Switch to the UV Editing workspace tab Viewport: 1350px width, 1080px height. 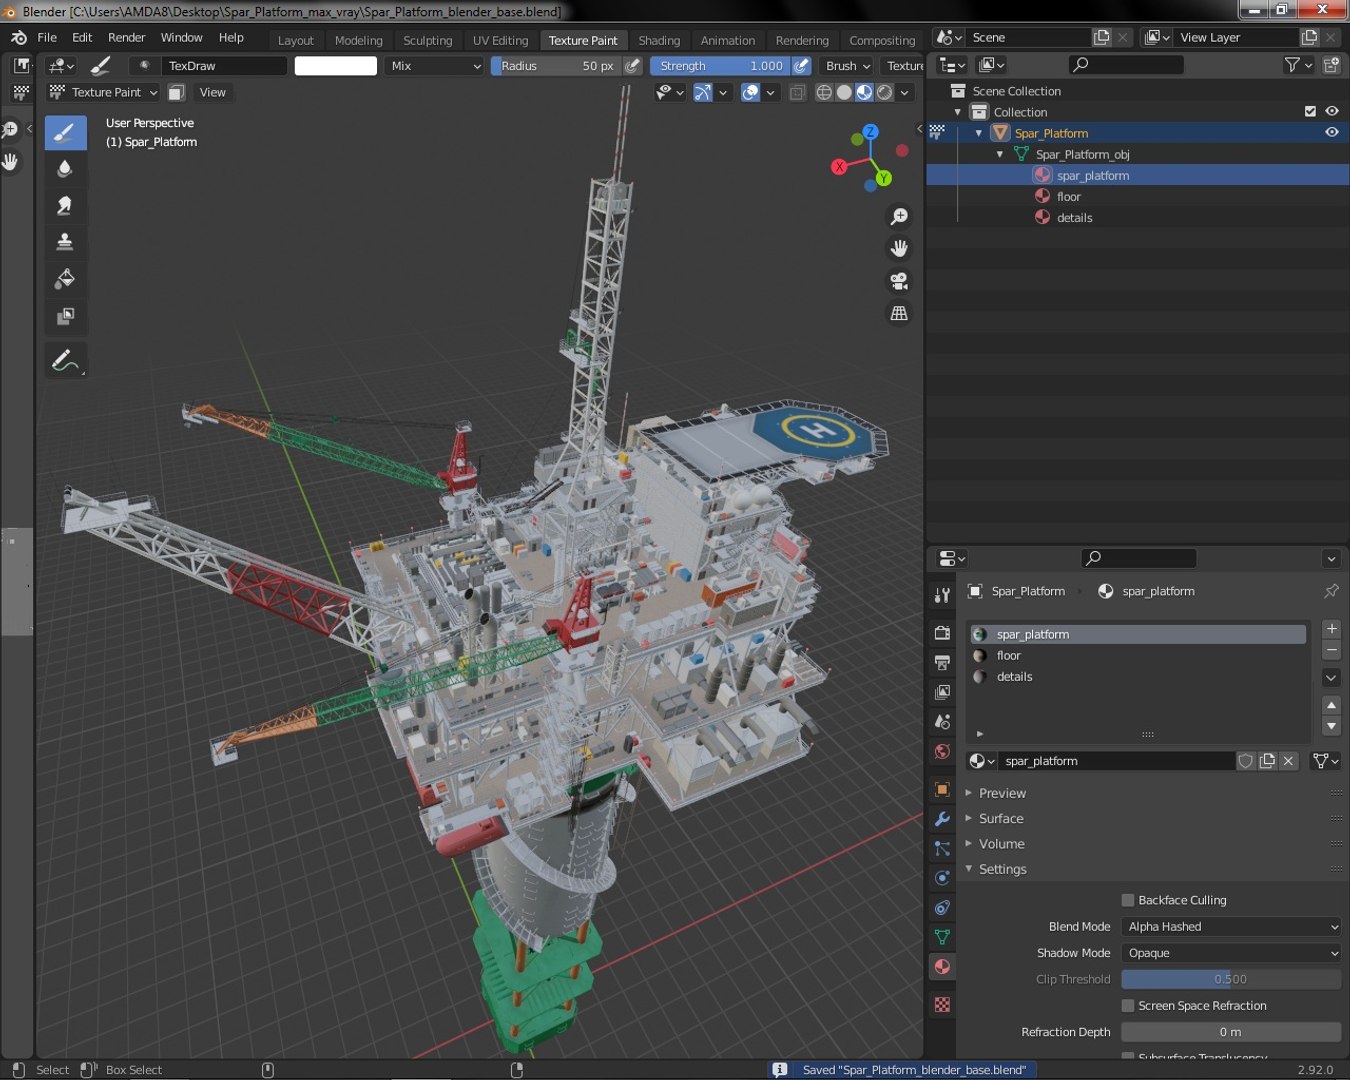500,40
